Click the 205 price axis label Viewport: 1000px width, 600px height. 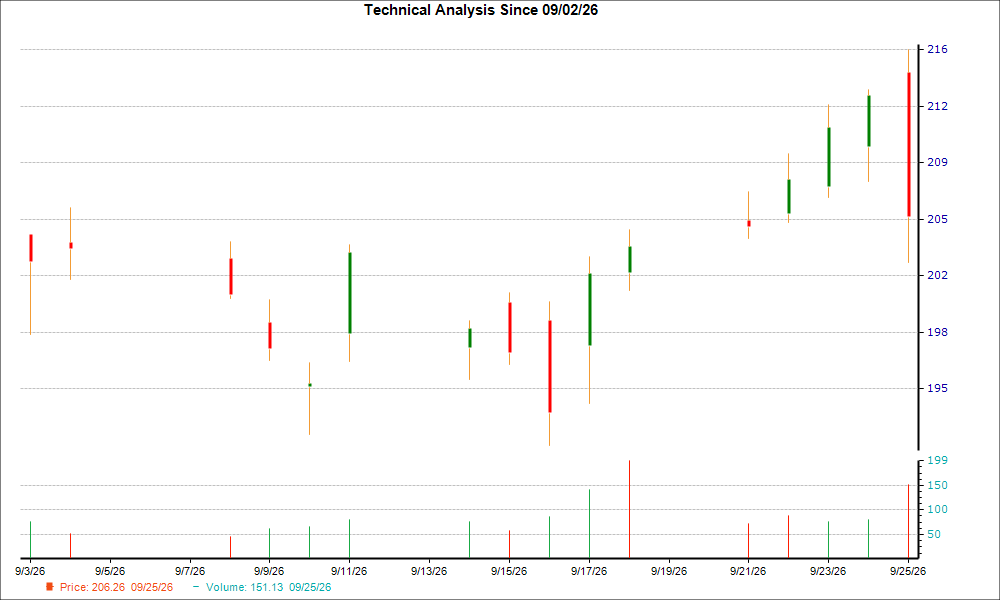point(937,219)
